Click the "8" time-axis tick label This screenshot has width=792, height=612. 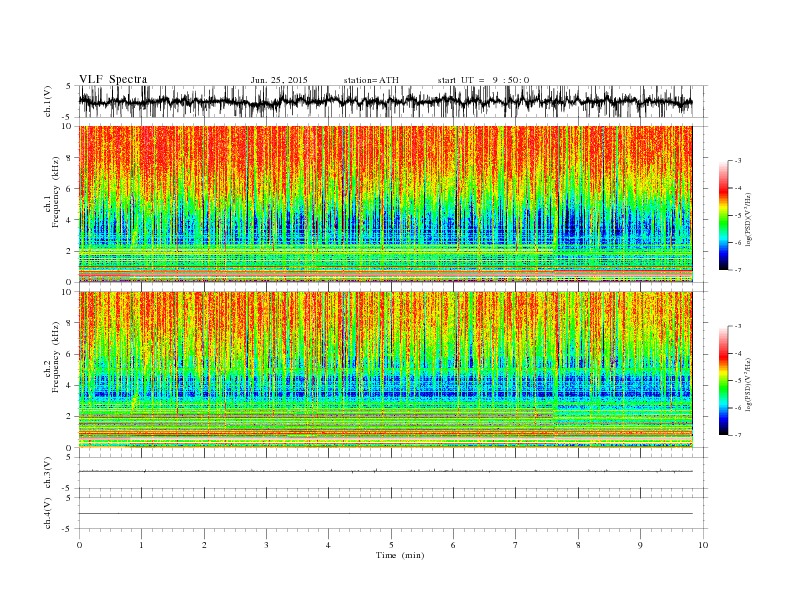(x=578, y=545)
